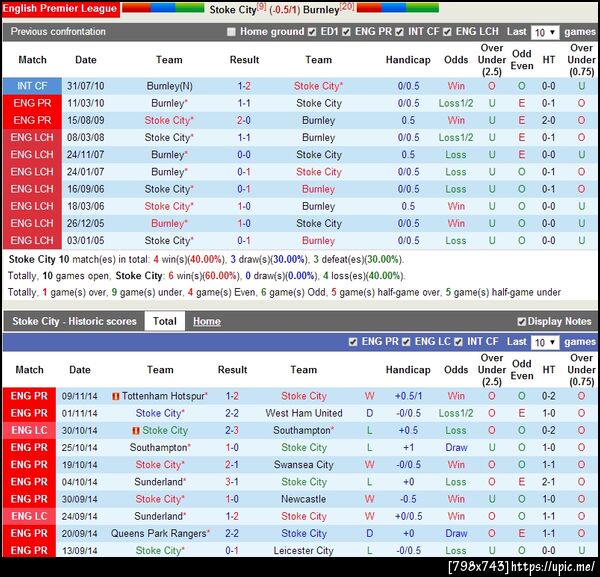Click the Loss1/2 odds on 01/11/14 row

point(456,413)
